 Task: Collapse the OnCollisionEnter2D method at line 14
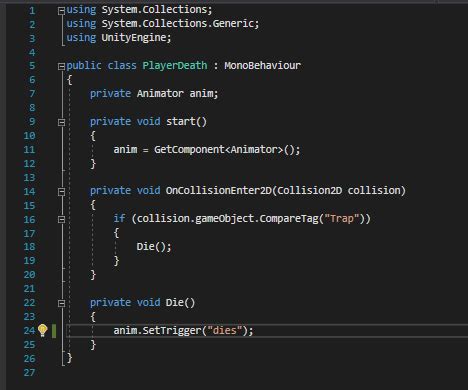pos(61,192)
